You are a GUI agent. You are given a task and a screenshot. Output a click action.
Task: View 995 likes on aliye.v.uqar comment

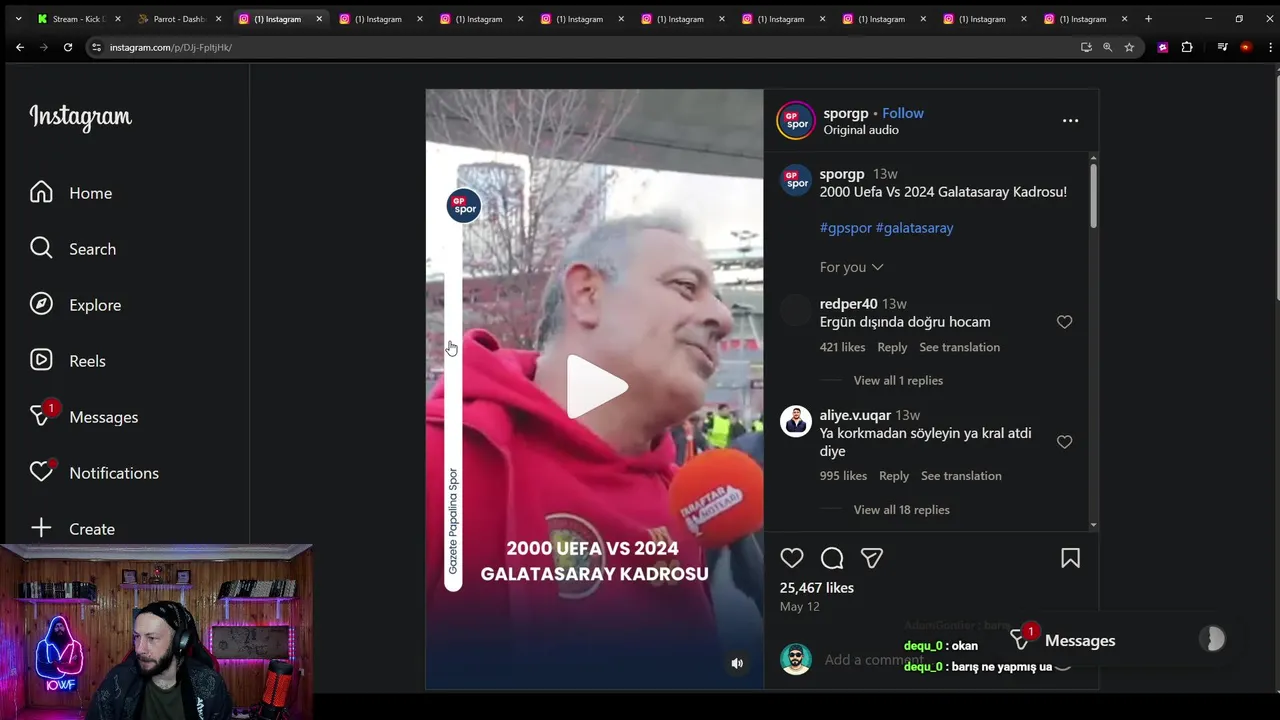pos(843,476)
